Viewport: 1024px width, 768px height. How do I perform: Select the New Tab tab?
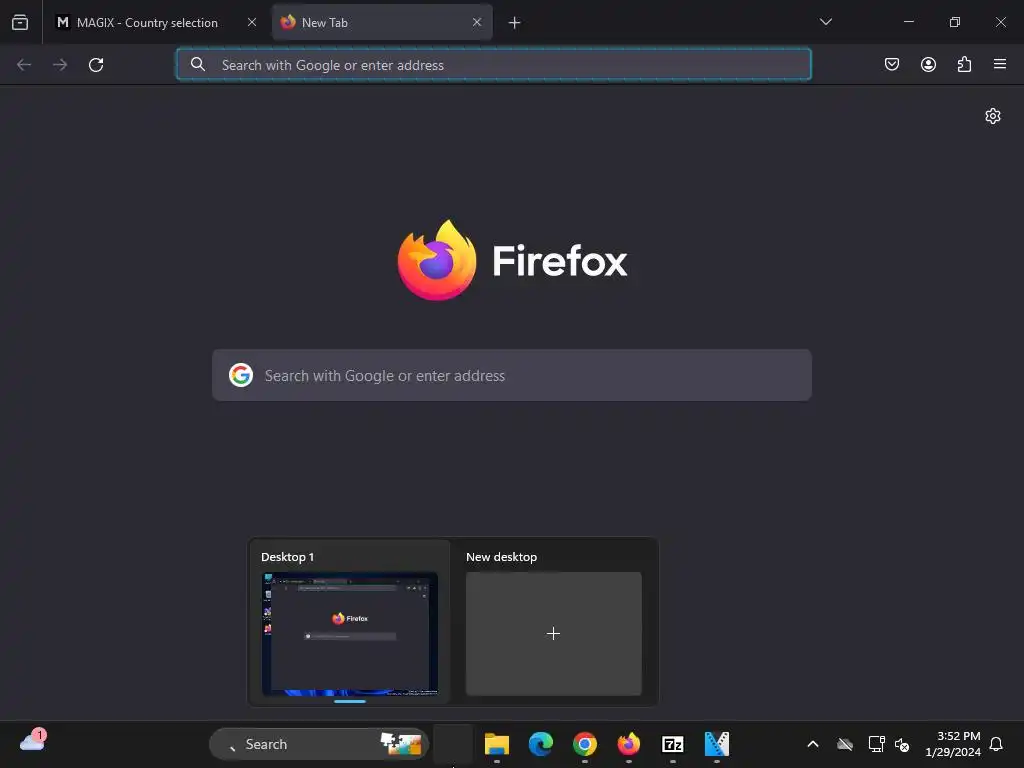[382, 22]
